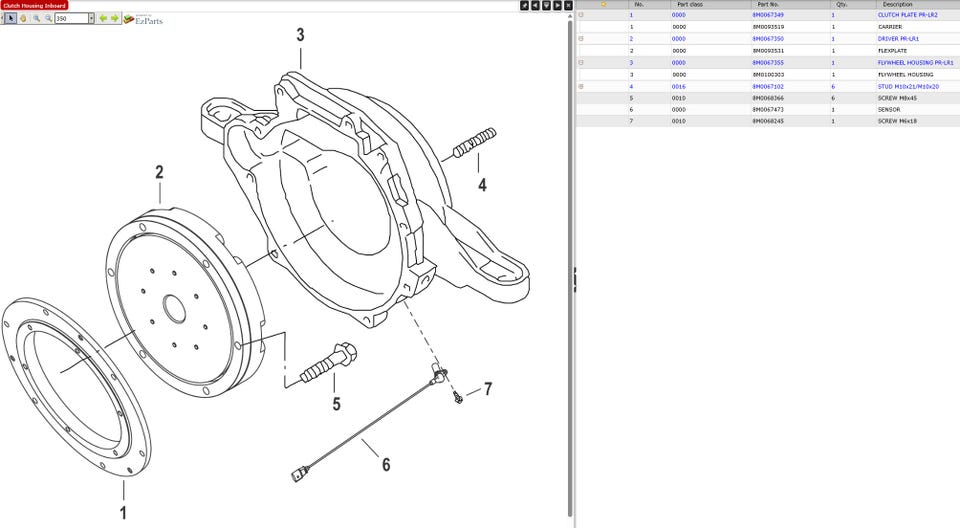Click the diagram pane vertical scrollbar

coord(571,270)
